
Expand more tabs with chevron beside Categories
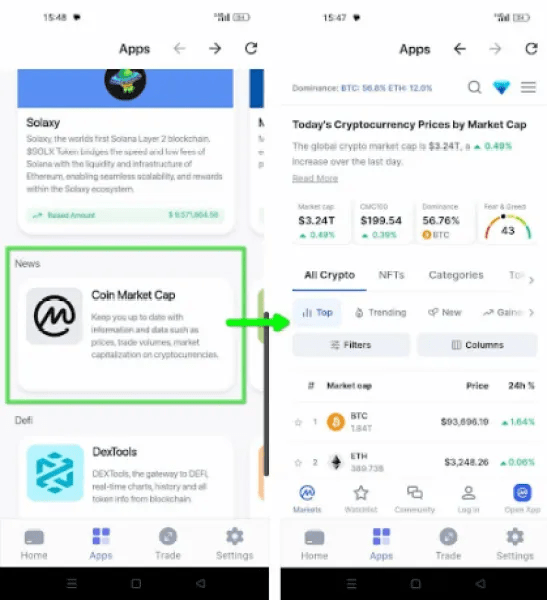[x=531, y=280]
